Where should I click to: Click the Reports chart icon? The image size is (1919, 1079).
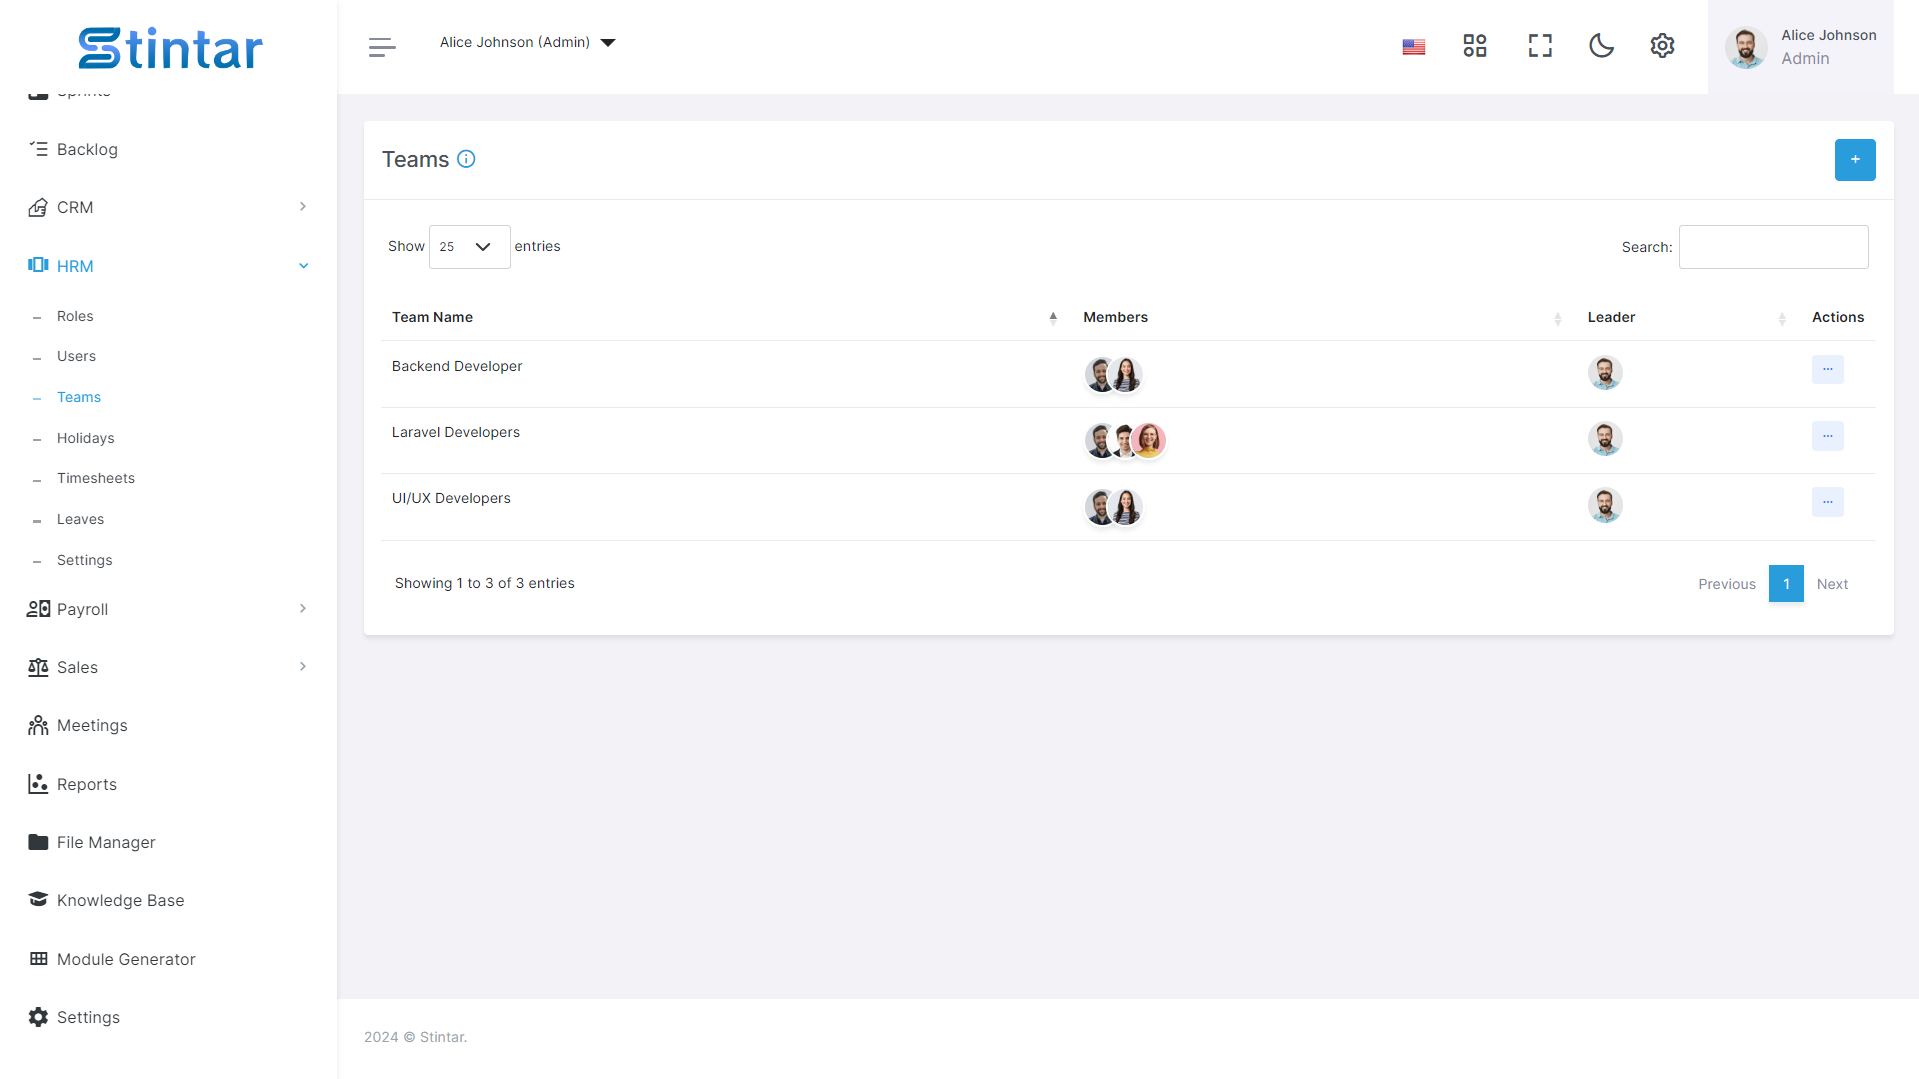pos(38,783)
